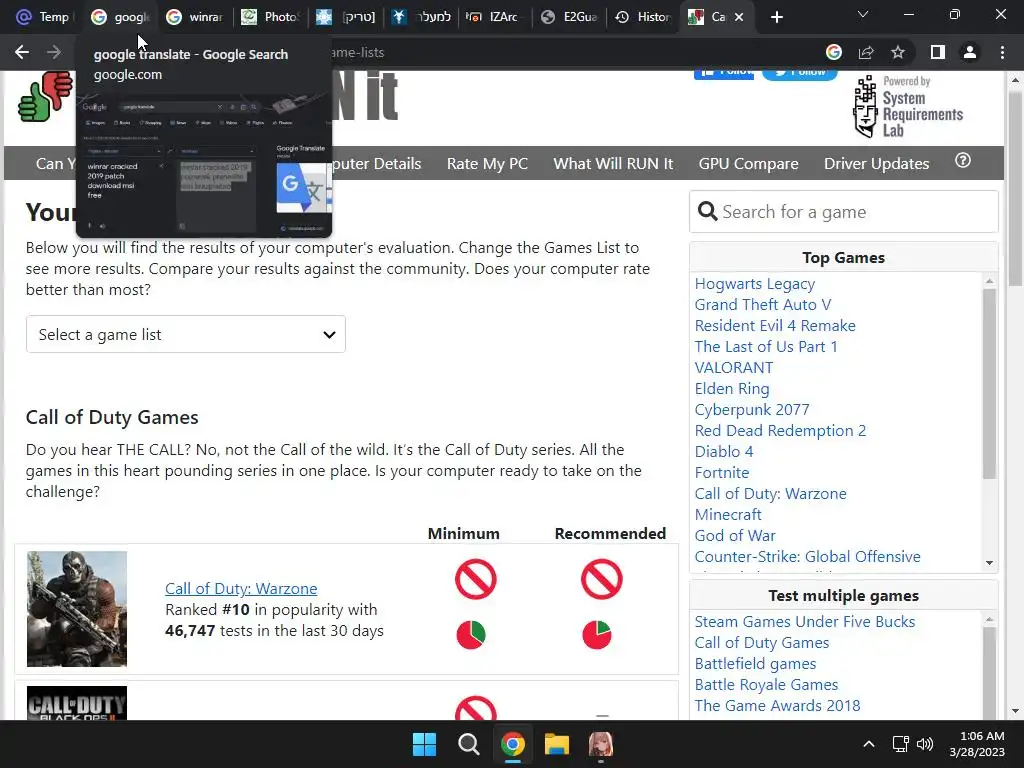The height and width of the screenshot is (768, 1024).
Task: Switch to the IZArc tab
Action: pos(494,17)
